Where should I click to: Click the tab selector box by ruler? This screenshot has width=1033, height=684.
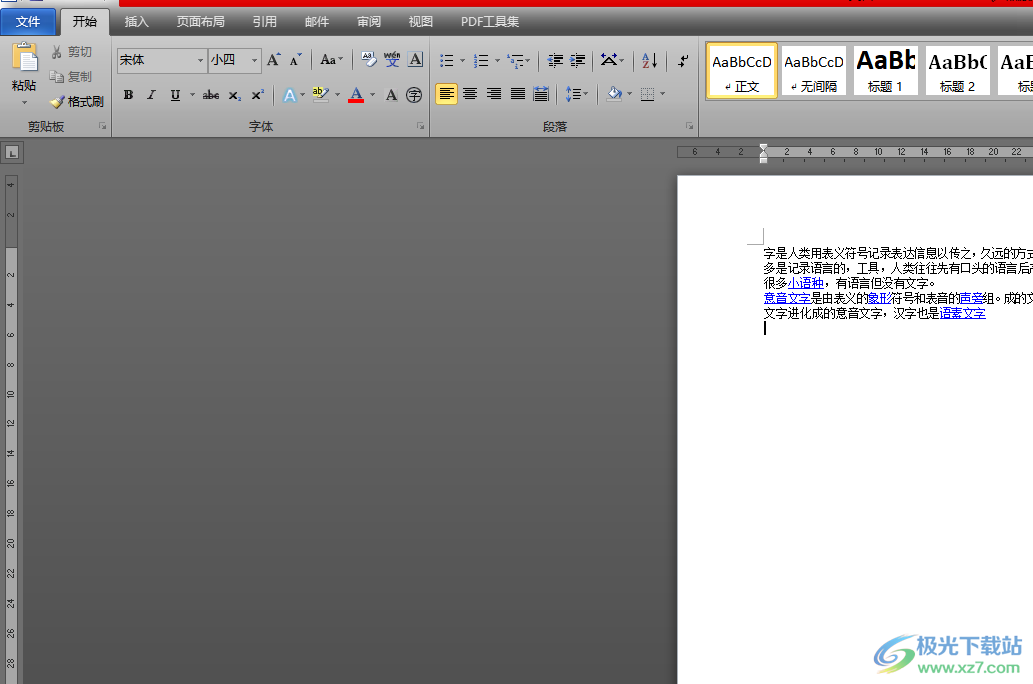12,153
